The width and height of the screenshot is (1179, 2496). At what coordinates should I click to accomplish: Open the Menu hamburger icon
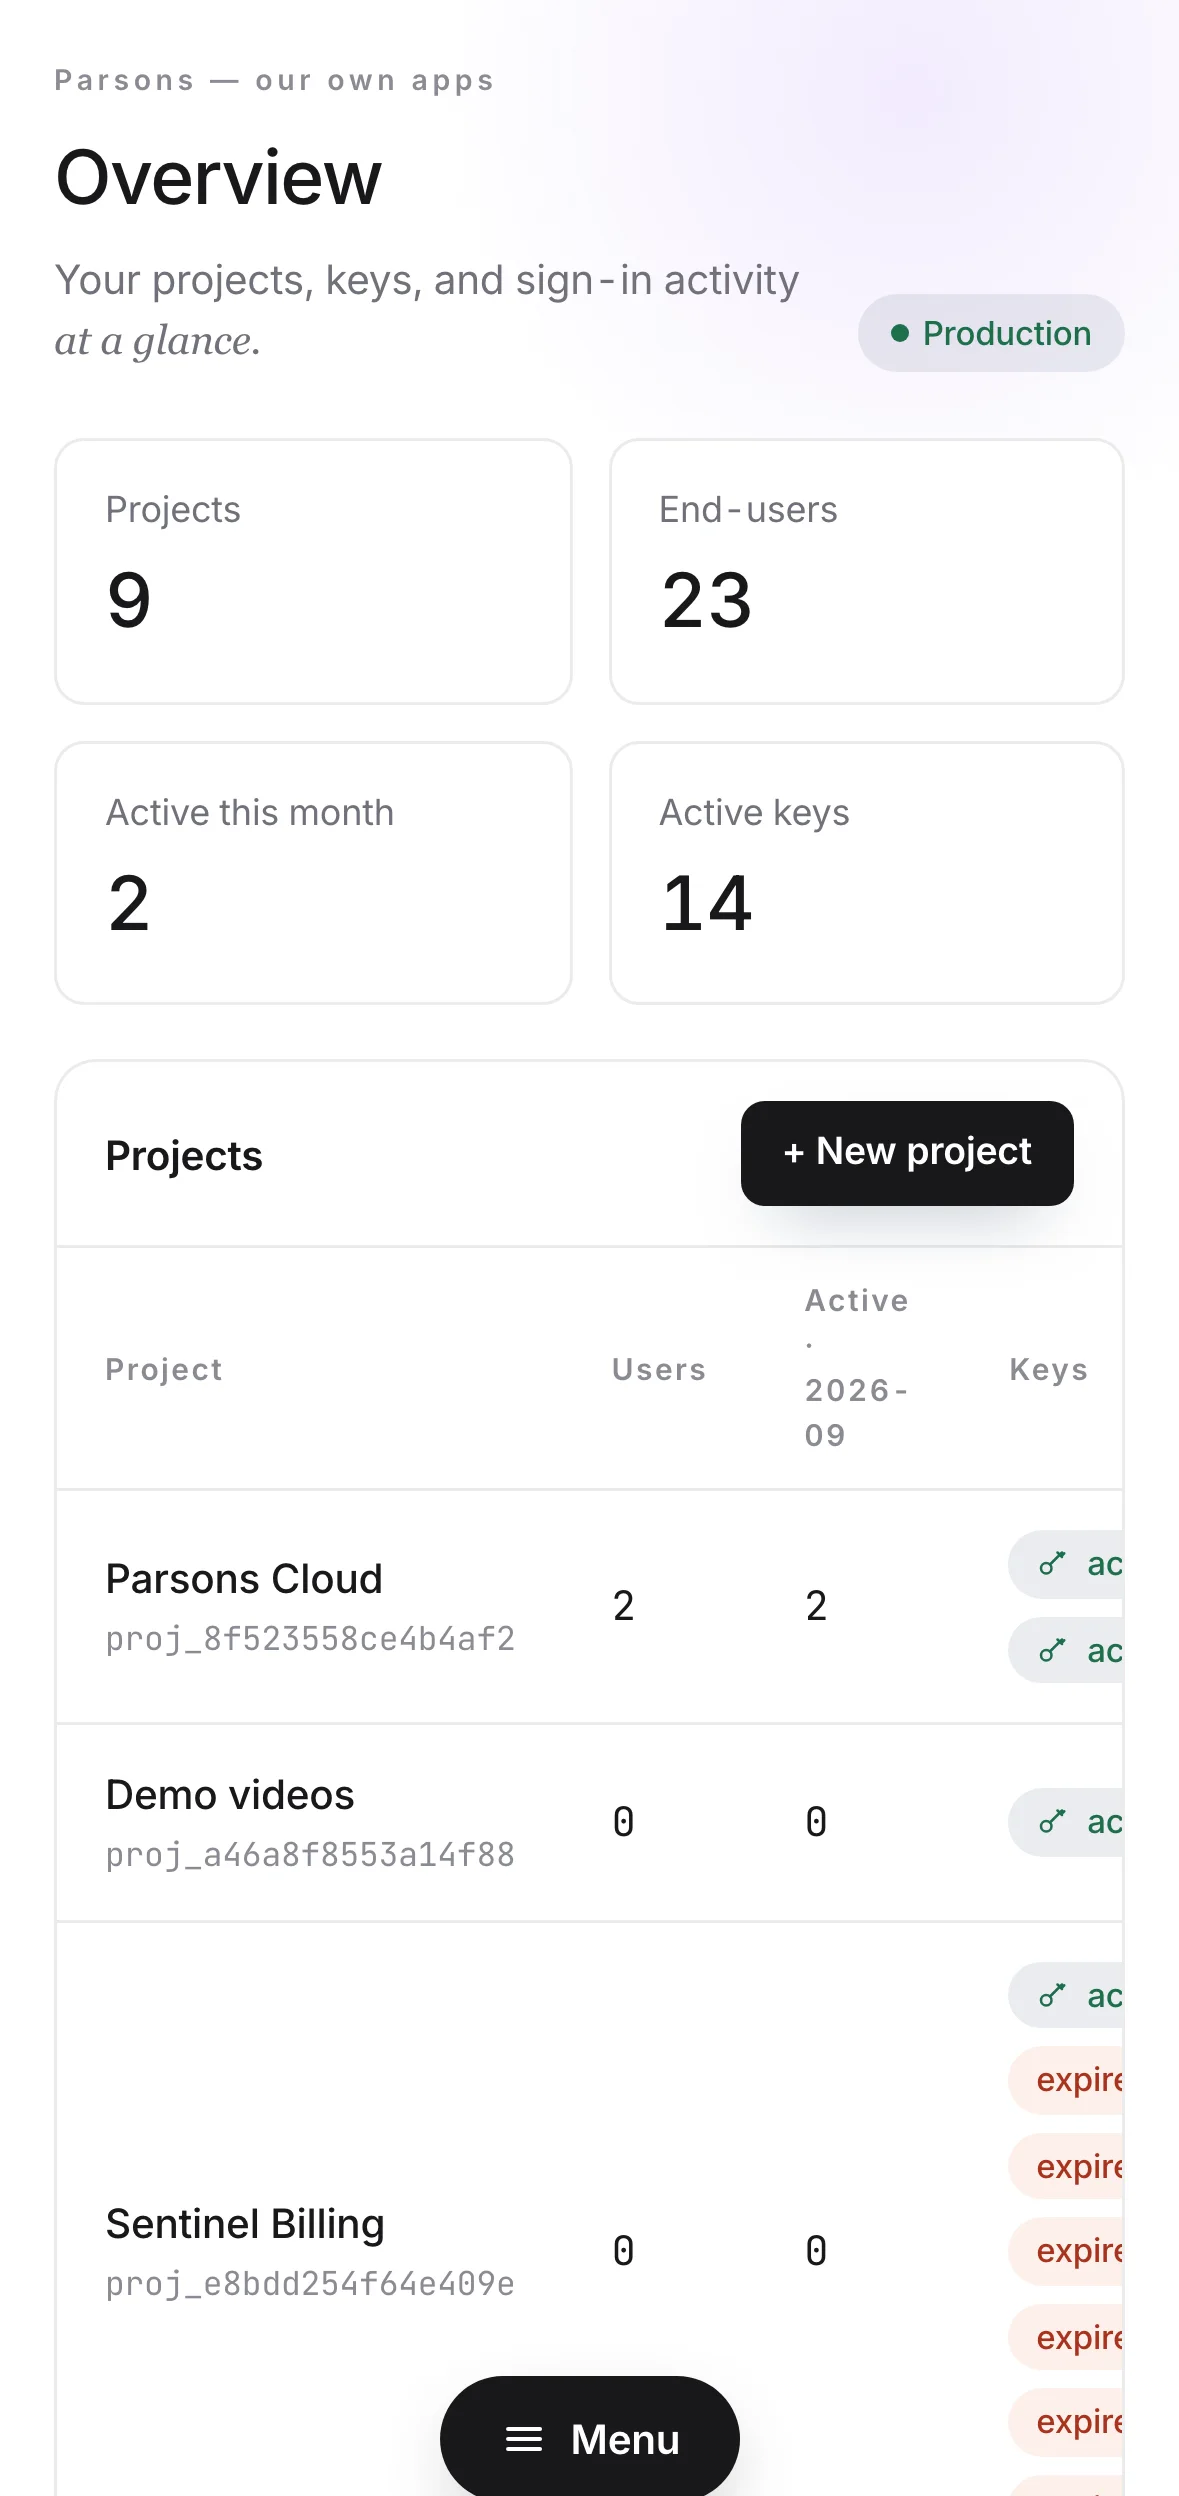click(524, 2439)
